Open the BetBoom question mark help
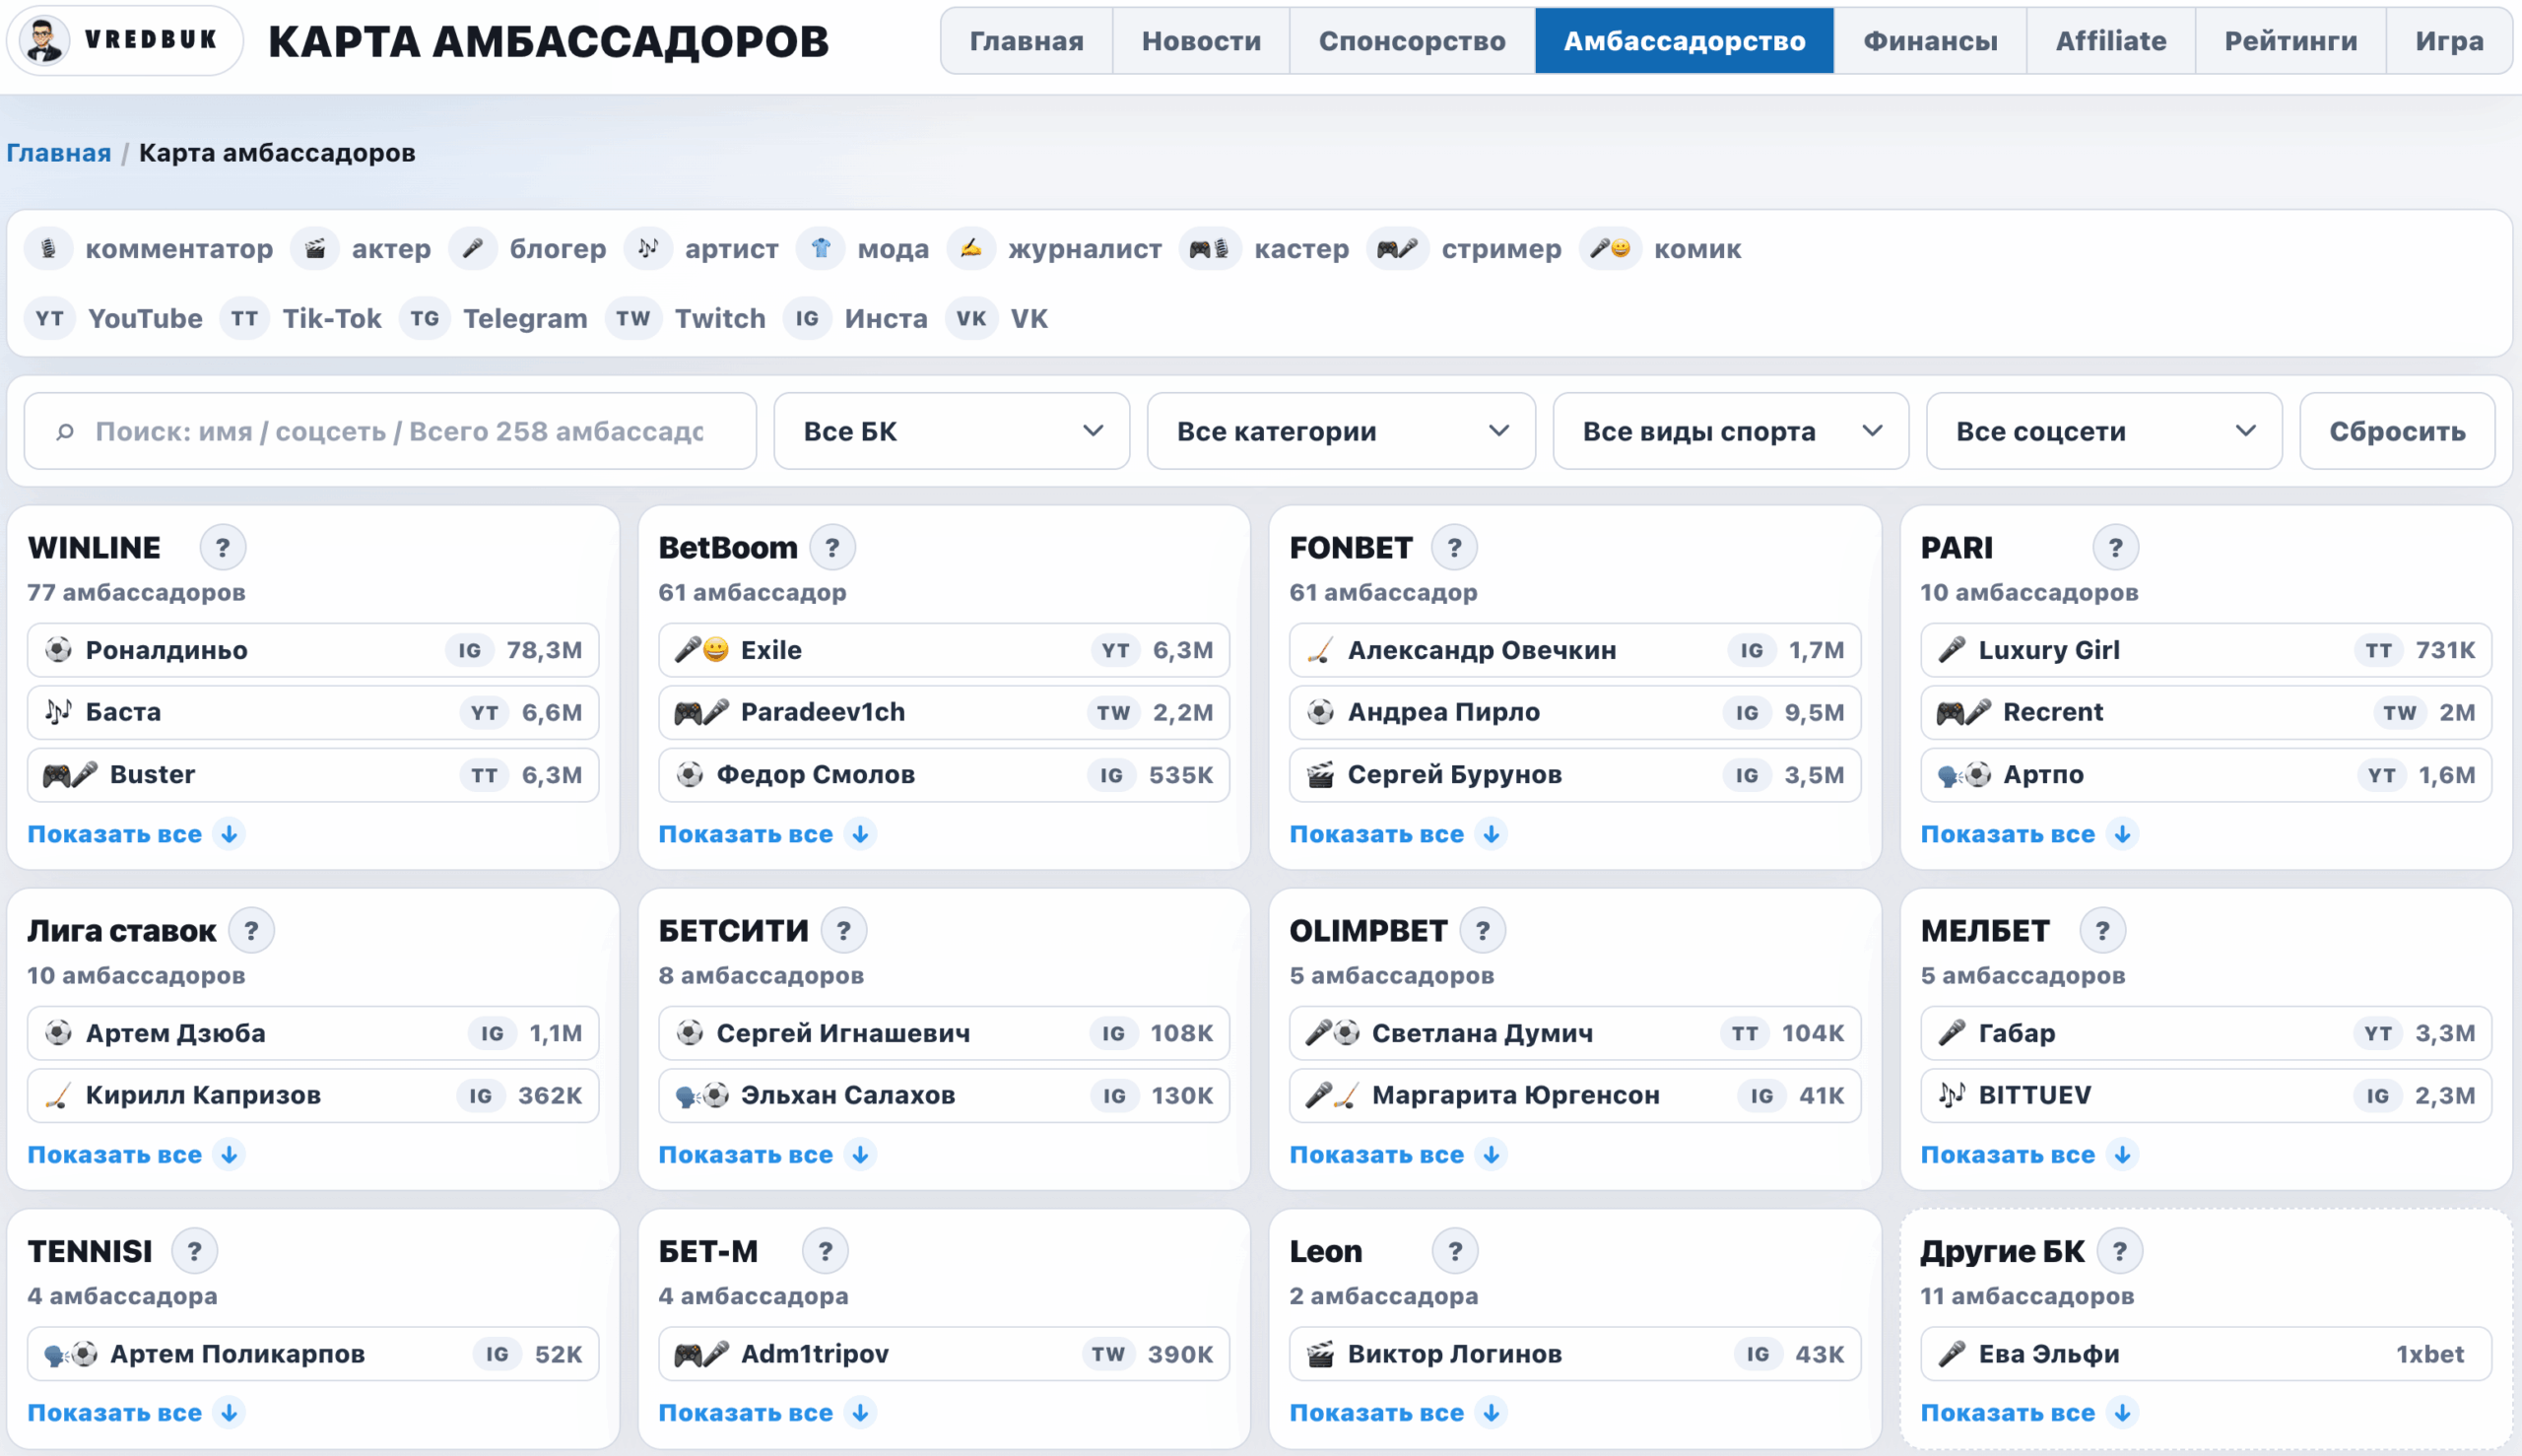This screenshot has height=1456, width=2522. 832,548
